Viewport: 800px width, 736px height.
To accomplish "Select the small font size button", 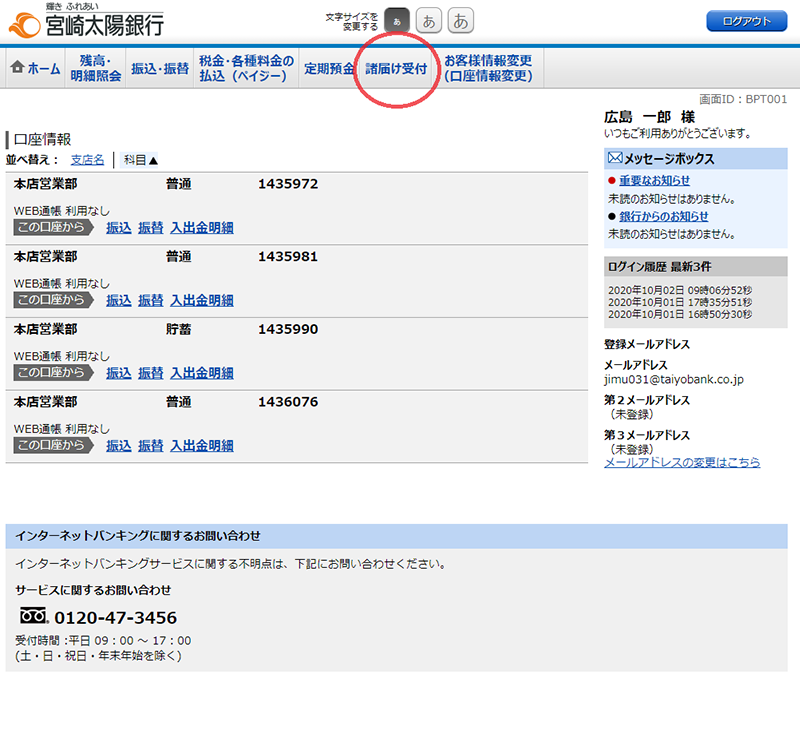I will (x=397, y=20).
